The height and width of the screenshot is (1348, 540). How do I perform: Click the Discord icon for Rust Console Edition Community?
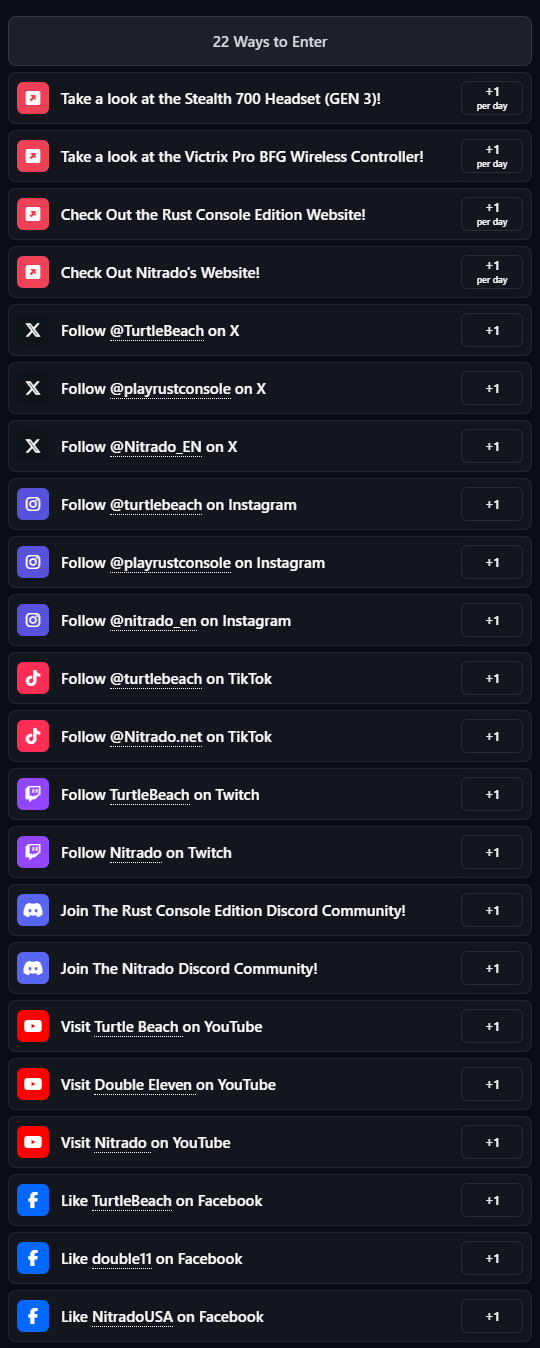pos(33,910)
